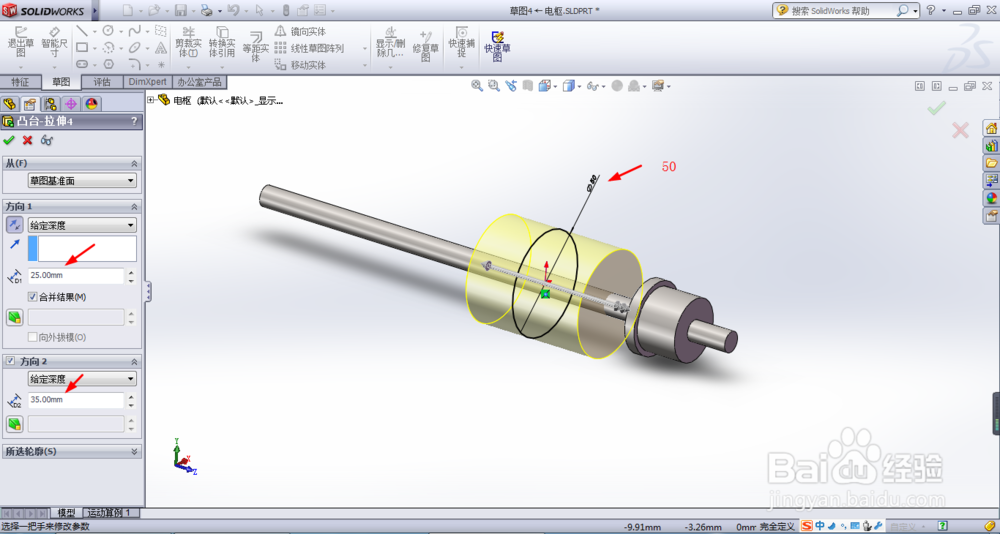Click the Reverse Direction button in 方向 1

[15, 225]
